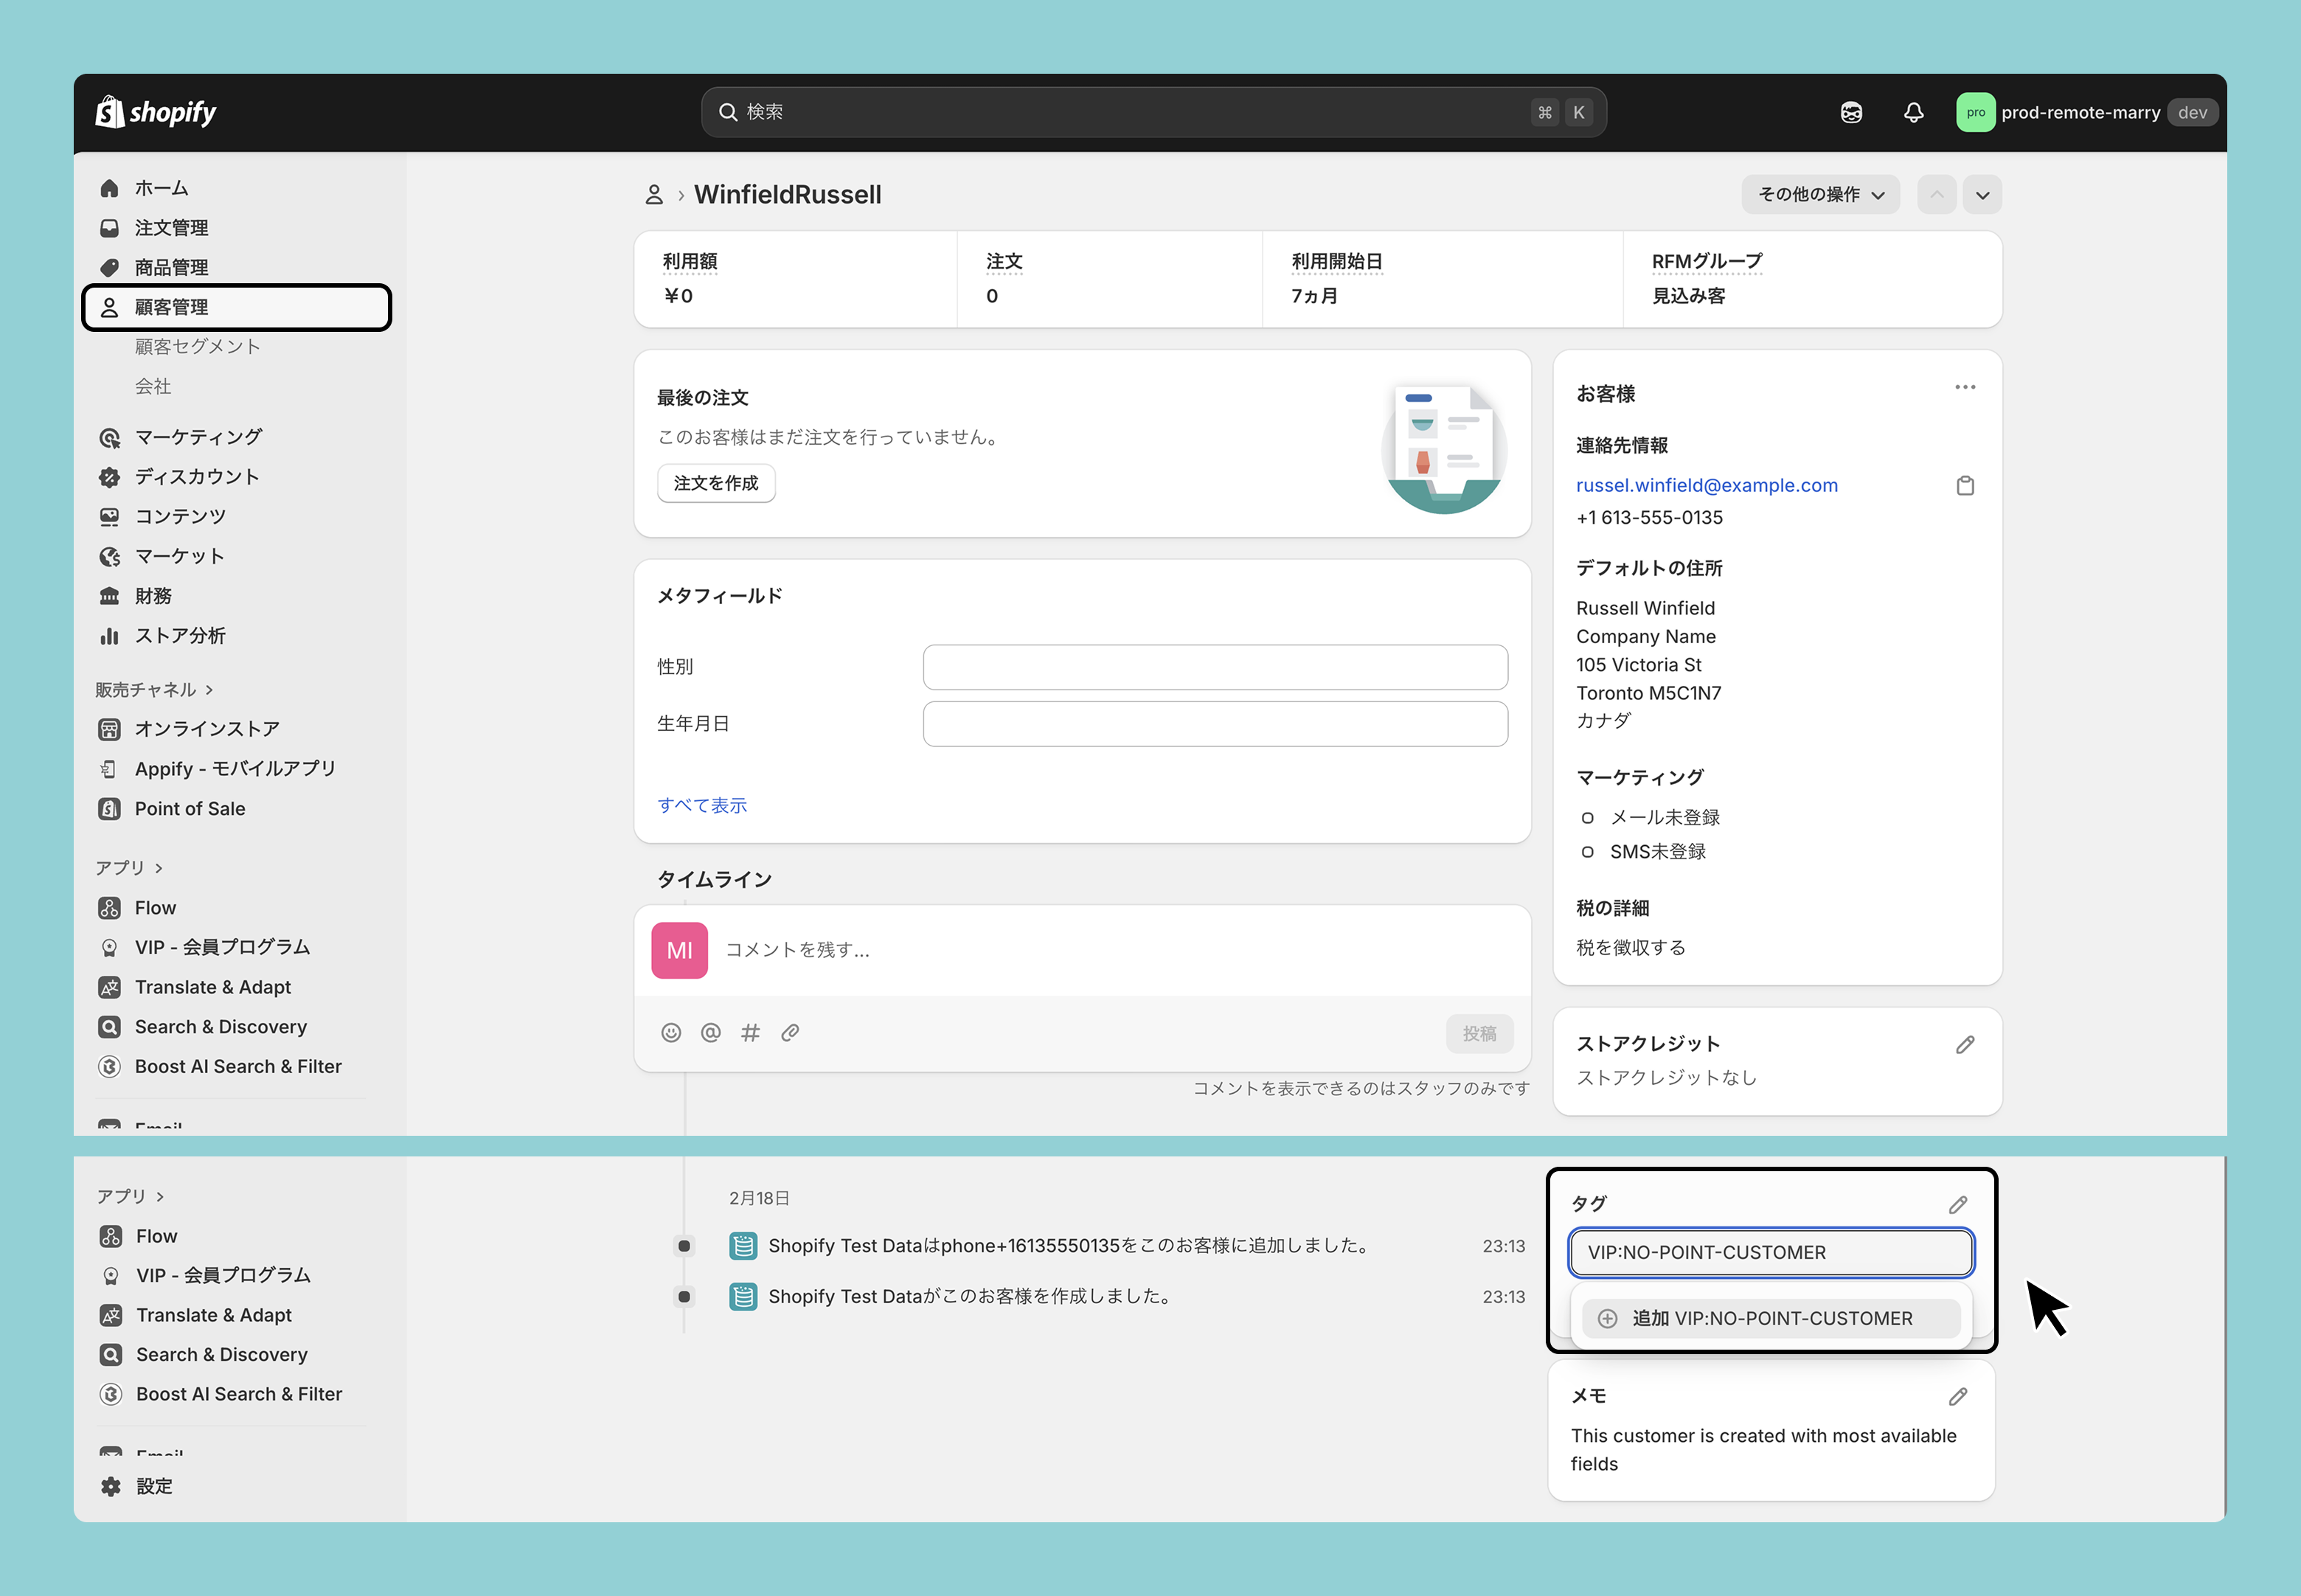This screenshot has height=1596, width=2301.
Task: Attach a file using the paperclip icon
Action: pyautogui.click(x=790, y=1033)
